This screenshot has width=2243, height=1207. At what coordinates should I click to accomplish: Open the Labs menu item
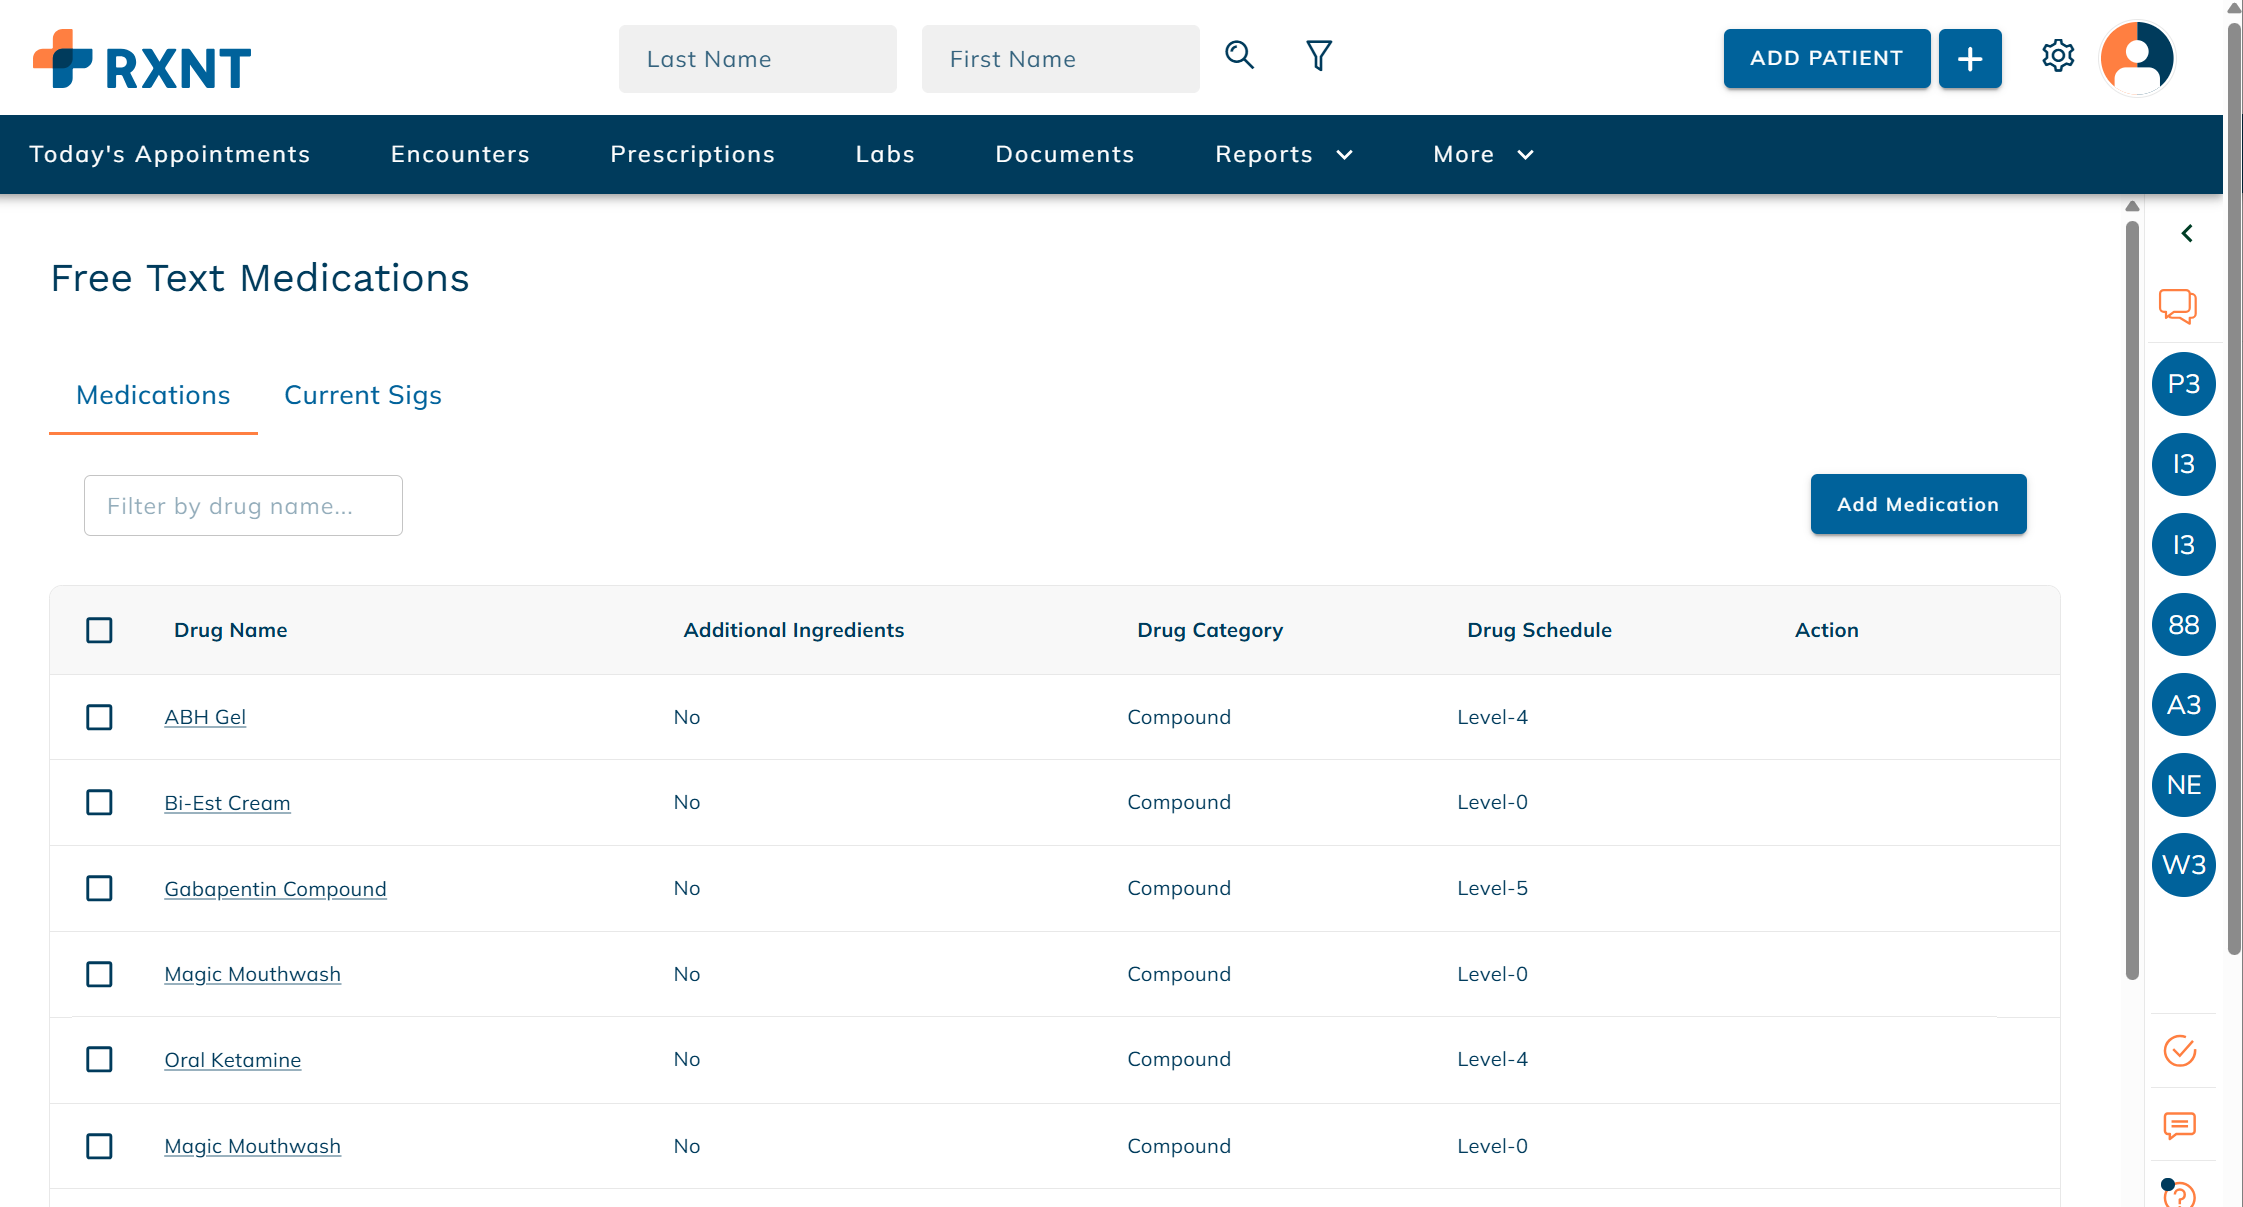[x=884, y=154]
